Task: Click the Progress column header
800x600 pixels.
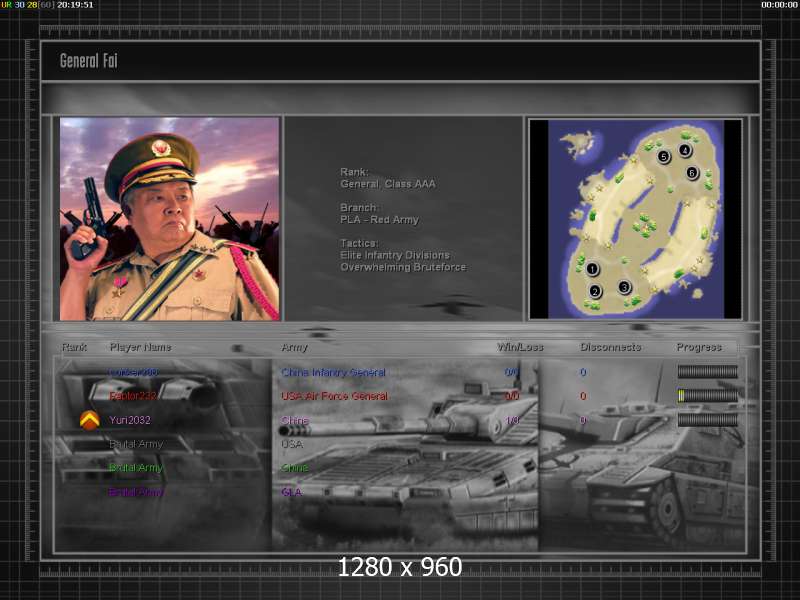Action: click(698, 347)
